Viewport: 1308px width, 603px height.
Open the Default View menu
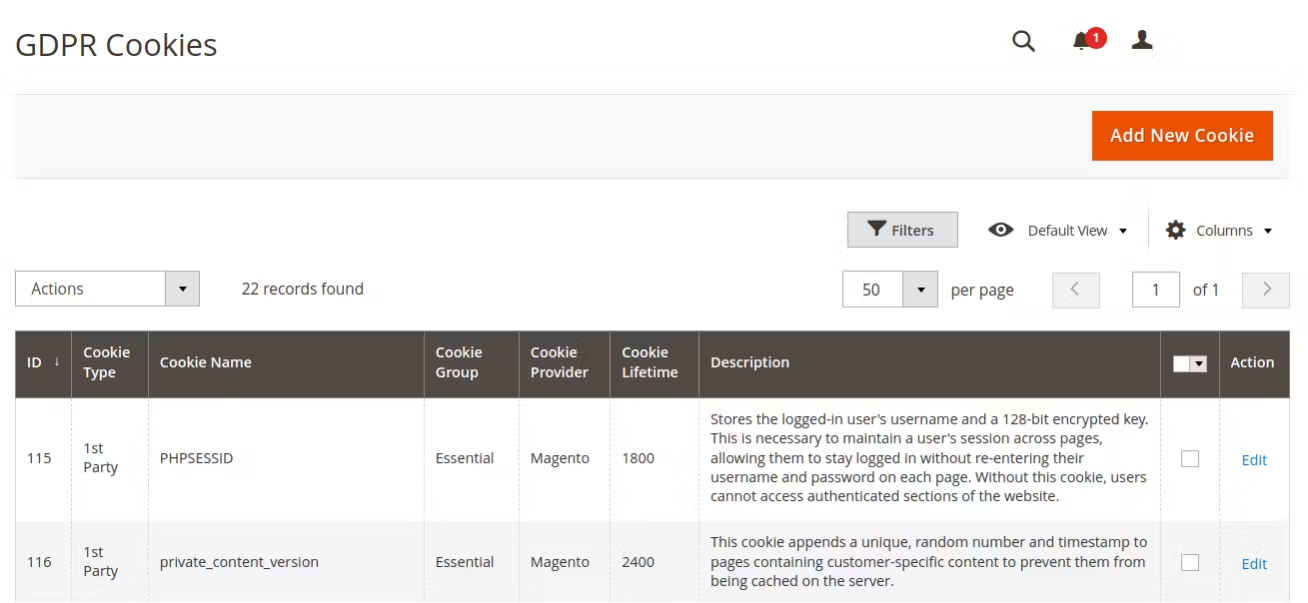pos(1070,229)
